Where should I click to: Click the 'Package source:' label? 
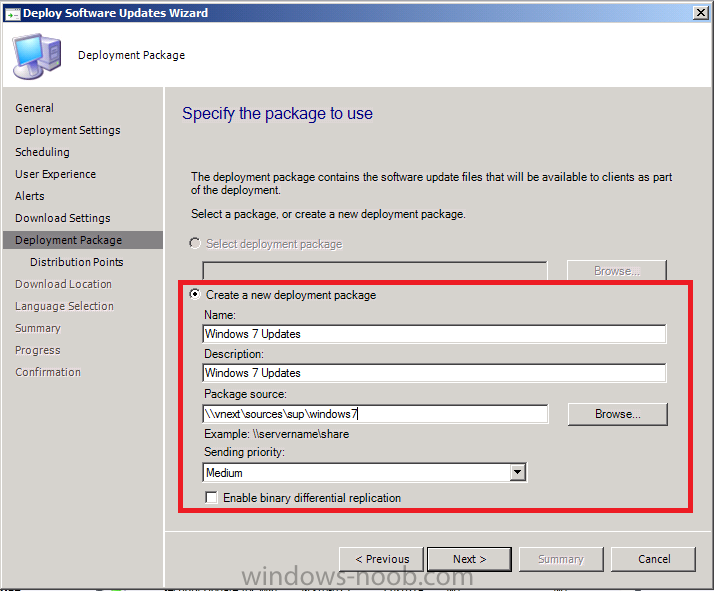click(245, 394)
